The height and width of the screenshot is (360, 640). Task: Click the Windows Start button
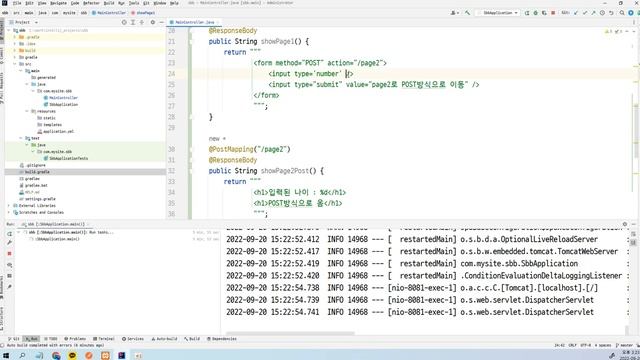[x=6, y=356]
